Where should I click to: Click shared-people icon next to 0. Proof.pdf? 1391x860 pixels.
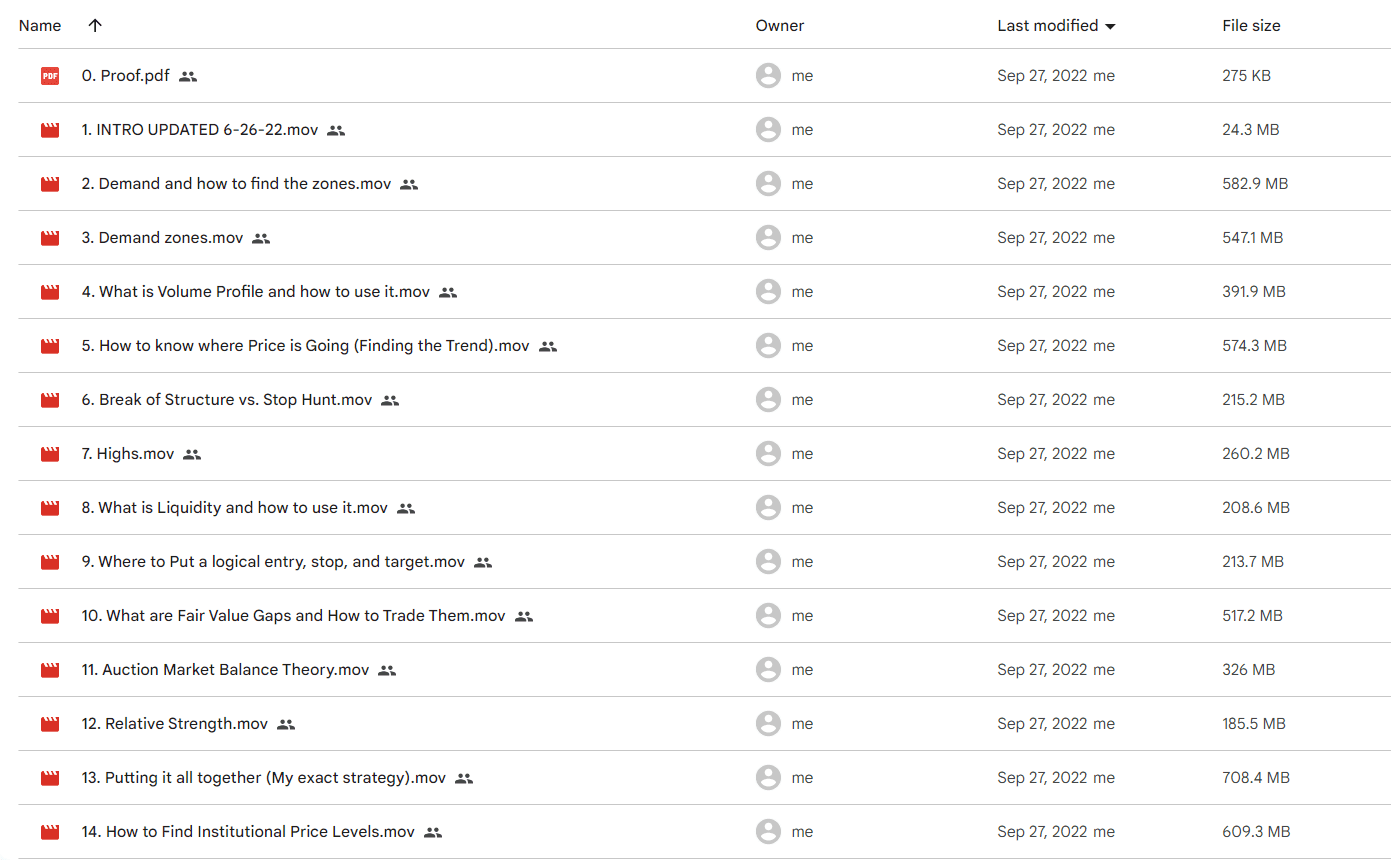tap(188, 76)
